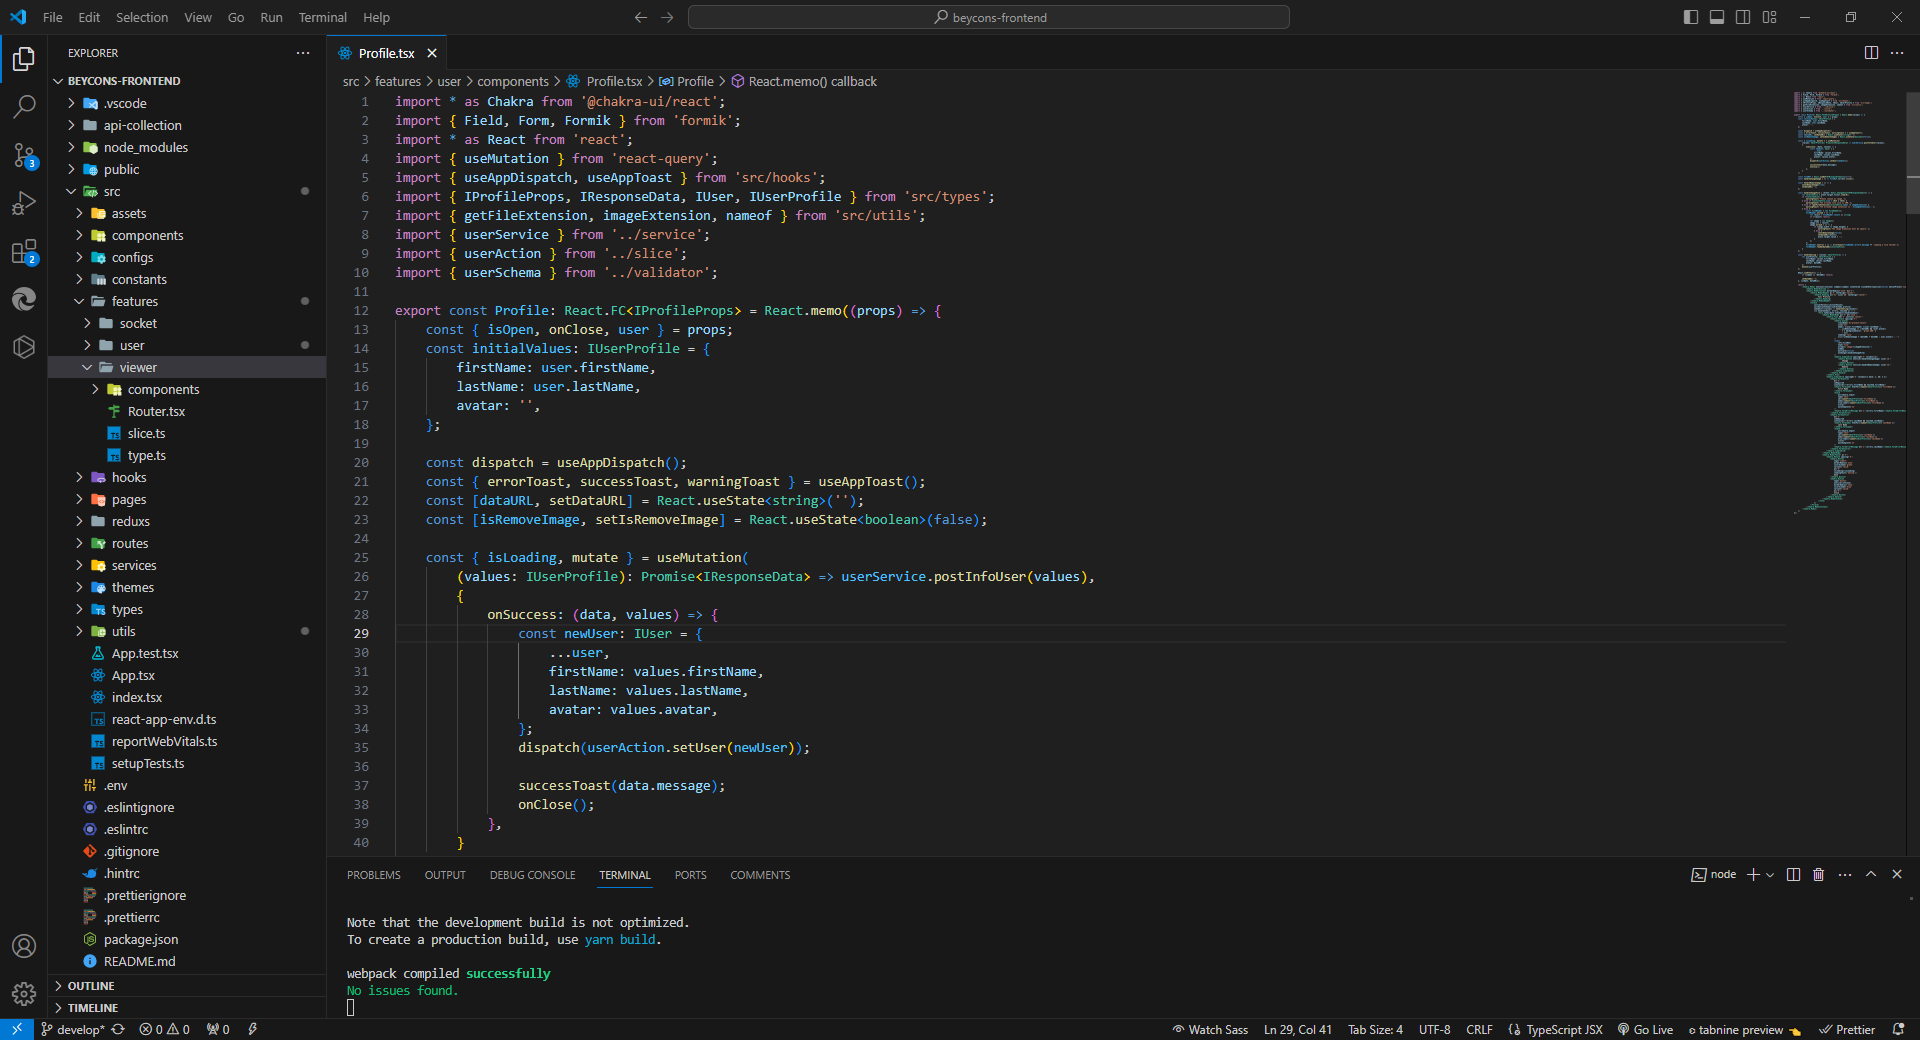Click Prettier formatter status
This screenshot has width=1920, height=1040.
coord(1847,1029)
